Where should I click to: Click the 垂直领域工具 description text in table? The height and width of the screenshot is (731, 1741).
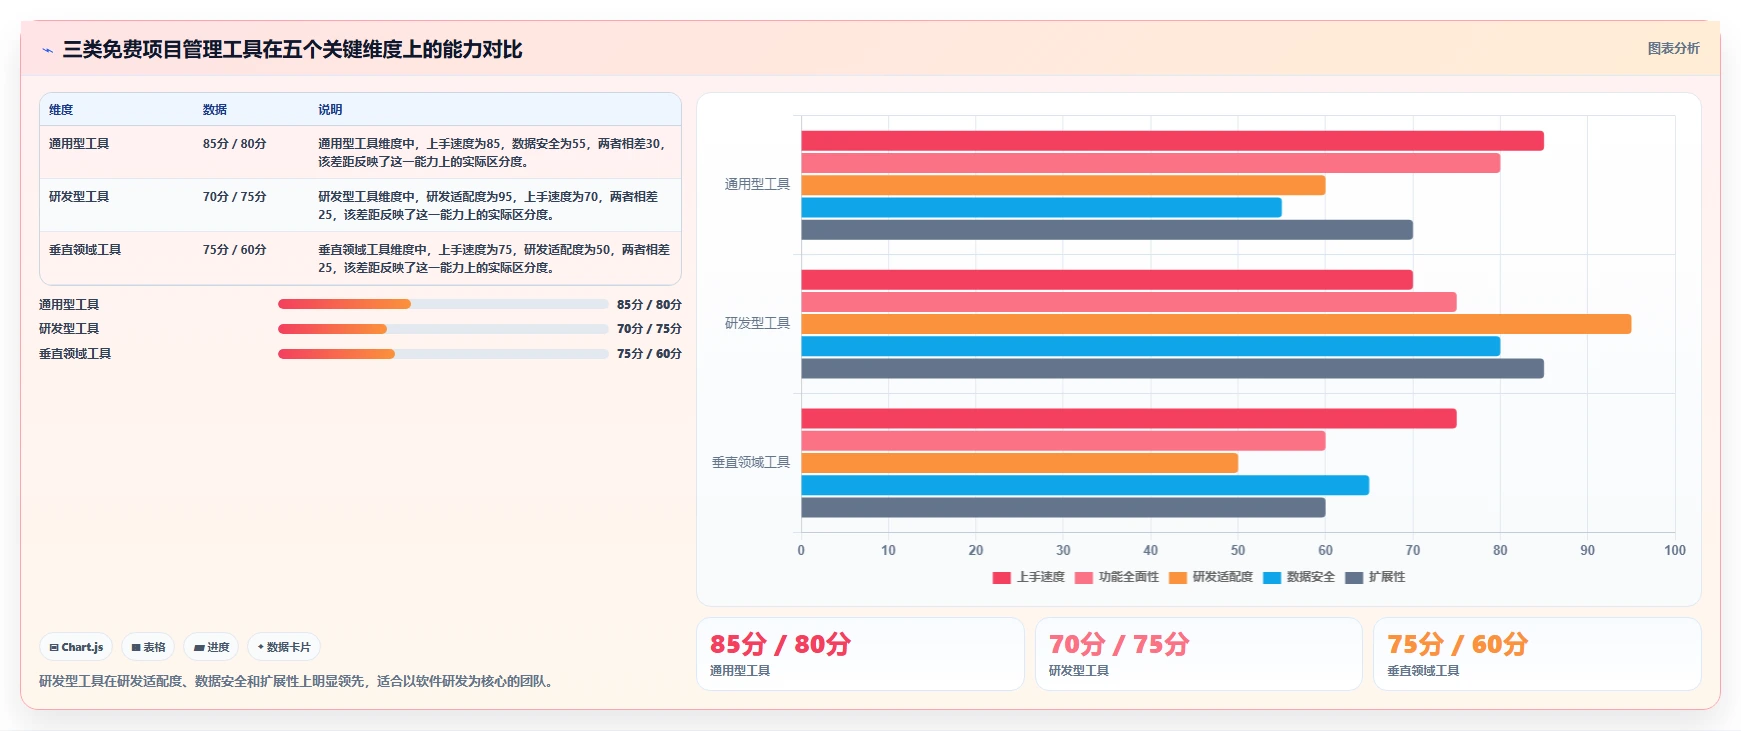point(494,258)
